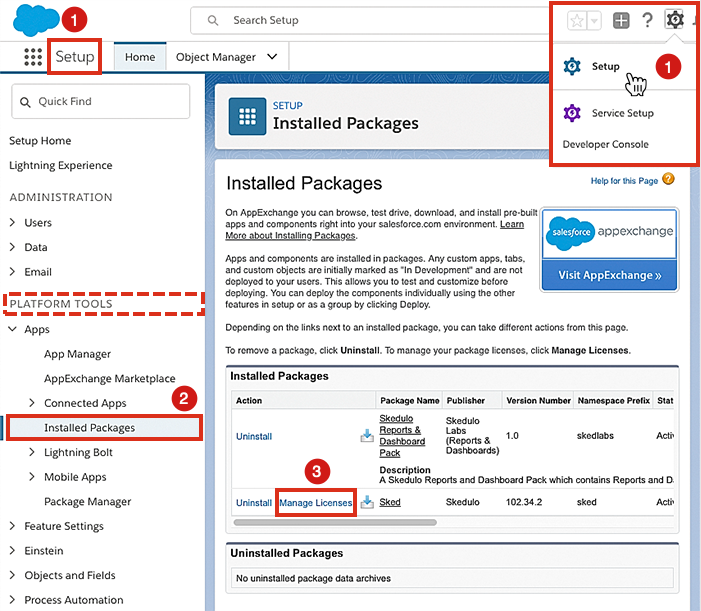Expand Connected Apps node
The width and height of the screenshot is (701, 611).
(x=32, y=403)
